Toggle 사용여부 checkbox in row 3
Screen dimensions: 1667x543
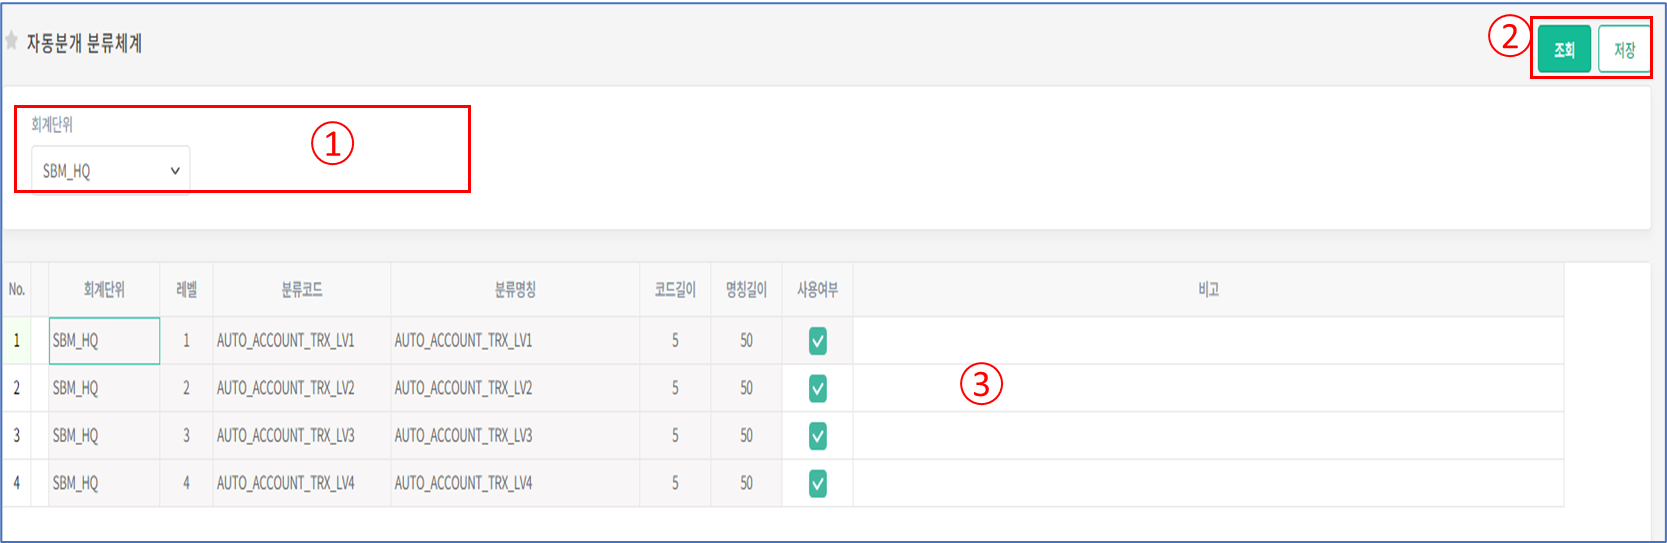(818, 436)
